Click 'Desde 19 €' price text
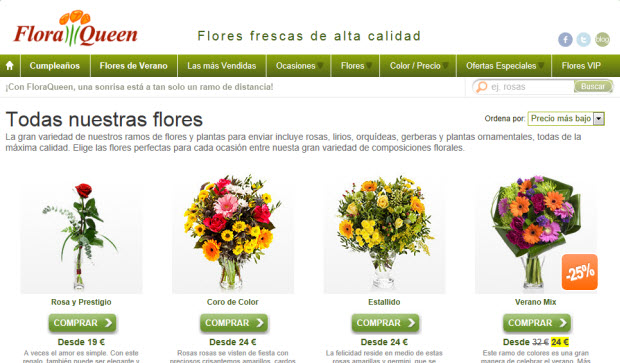This screenshot has height=363, width=620. click(81, 342)
